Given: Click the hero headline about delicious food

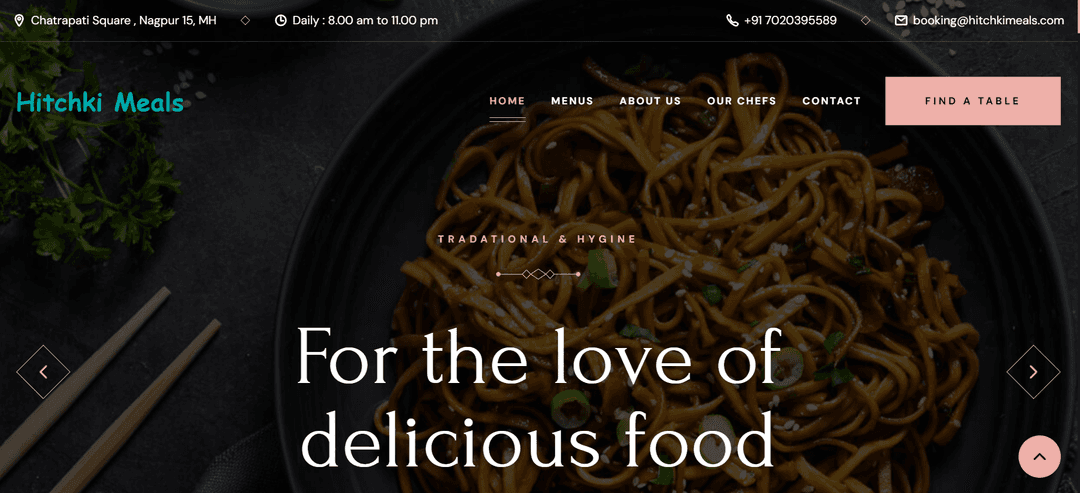Looking at the screenshot, I should point(540,398).
